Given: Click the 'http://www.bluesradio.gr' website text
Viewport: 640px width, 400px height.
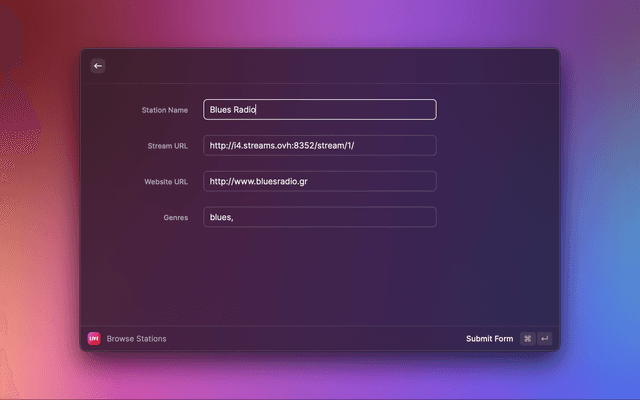Looking at the screenshot, I should point(258,182).
